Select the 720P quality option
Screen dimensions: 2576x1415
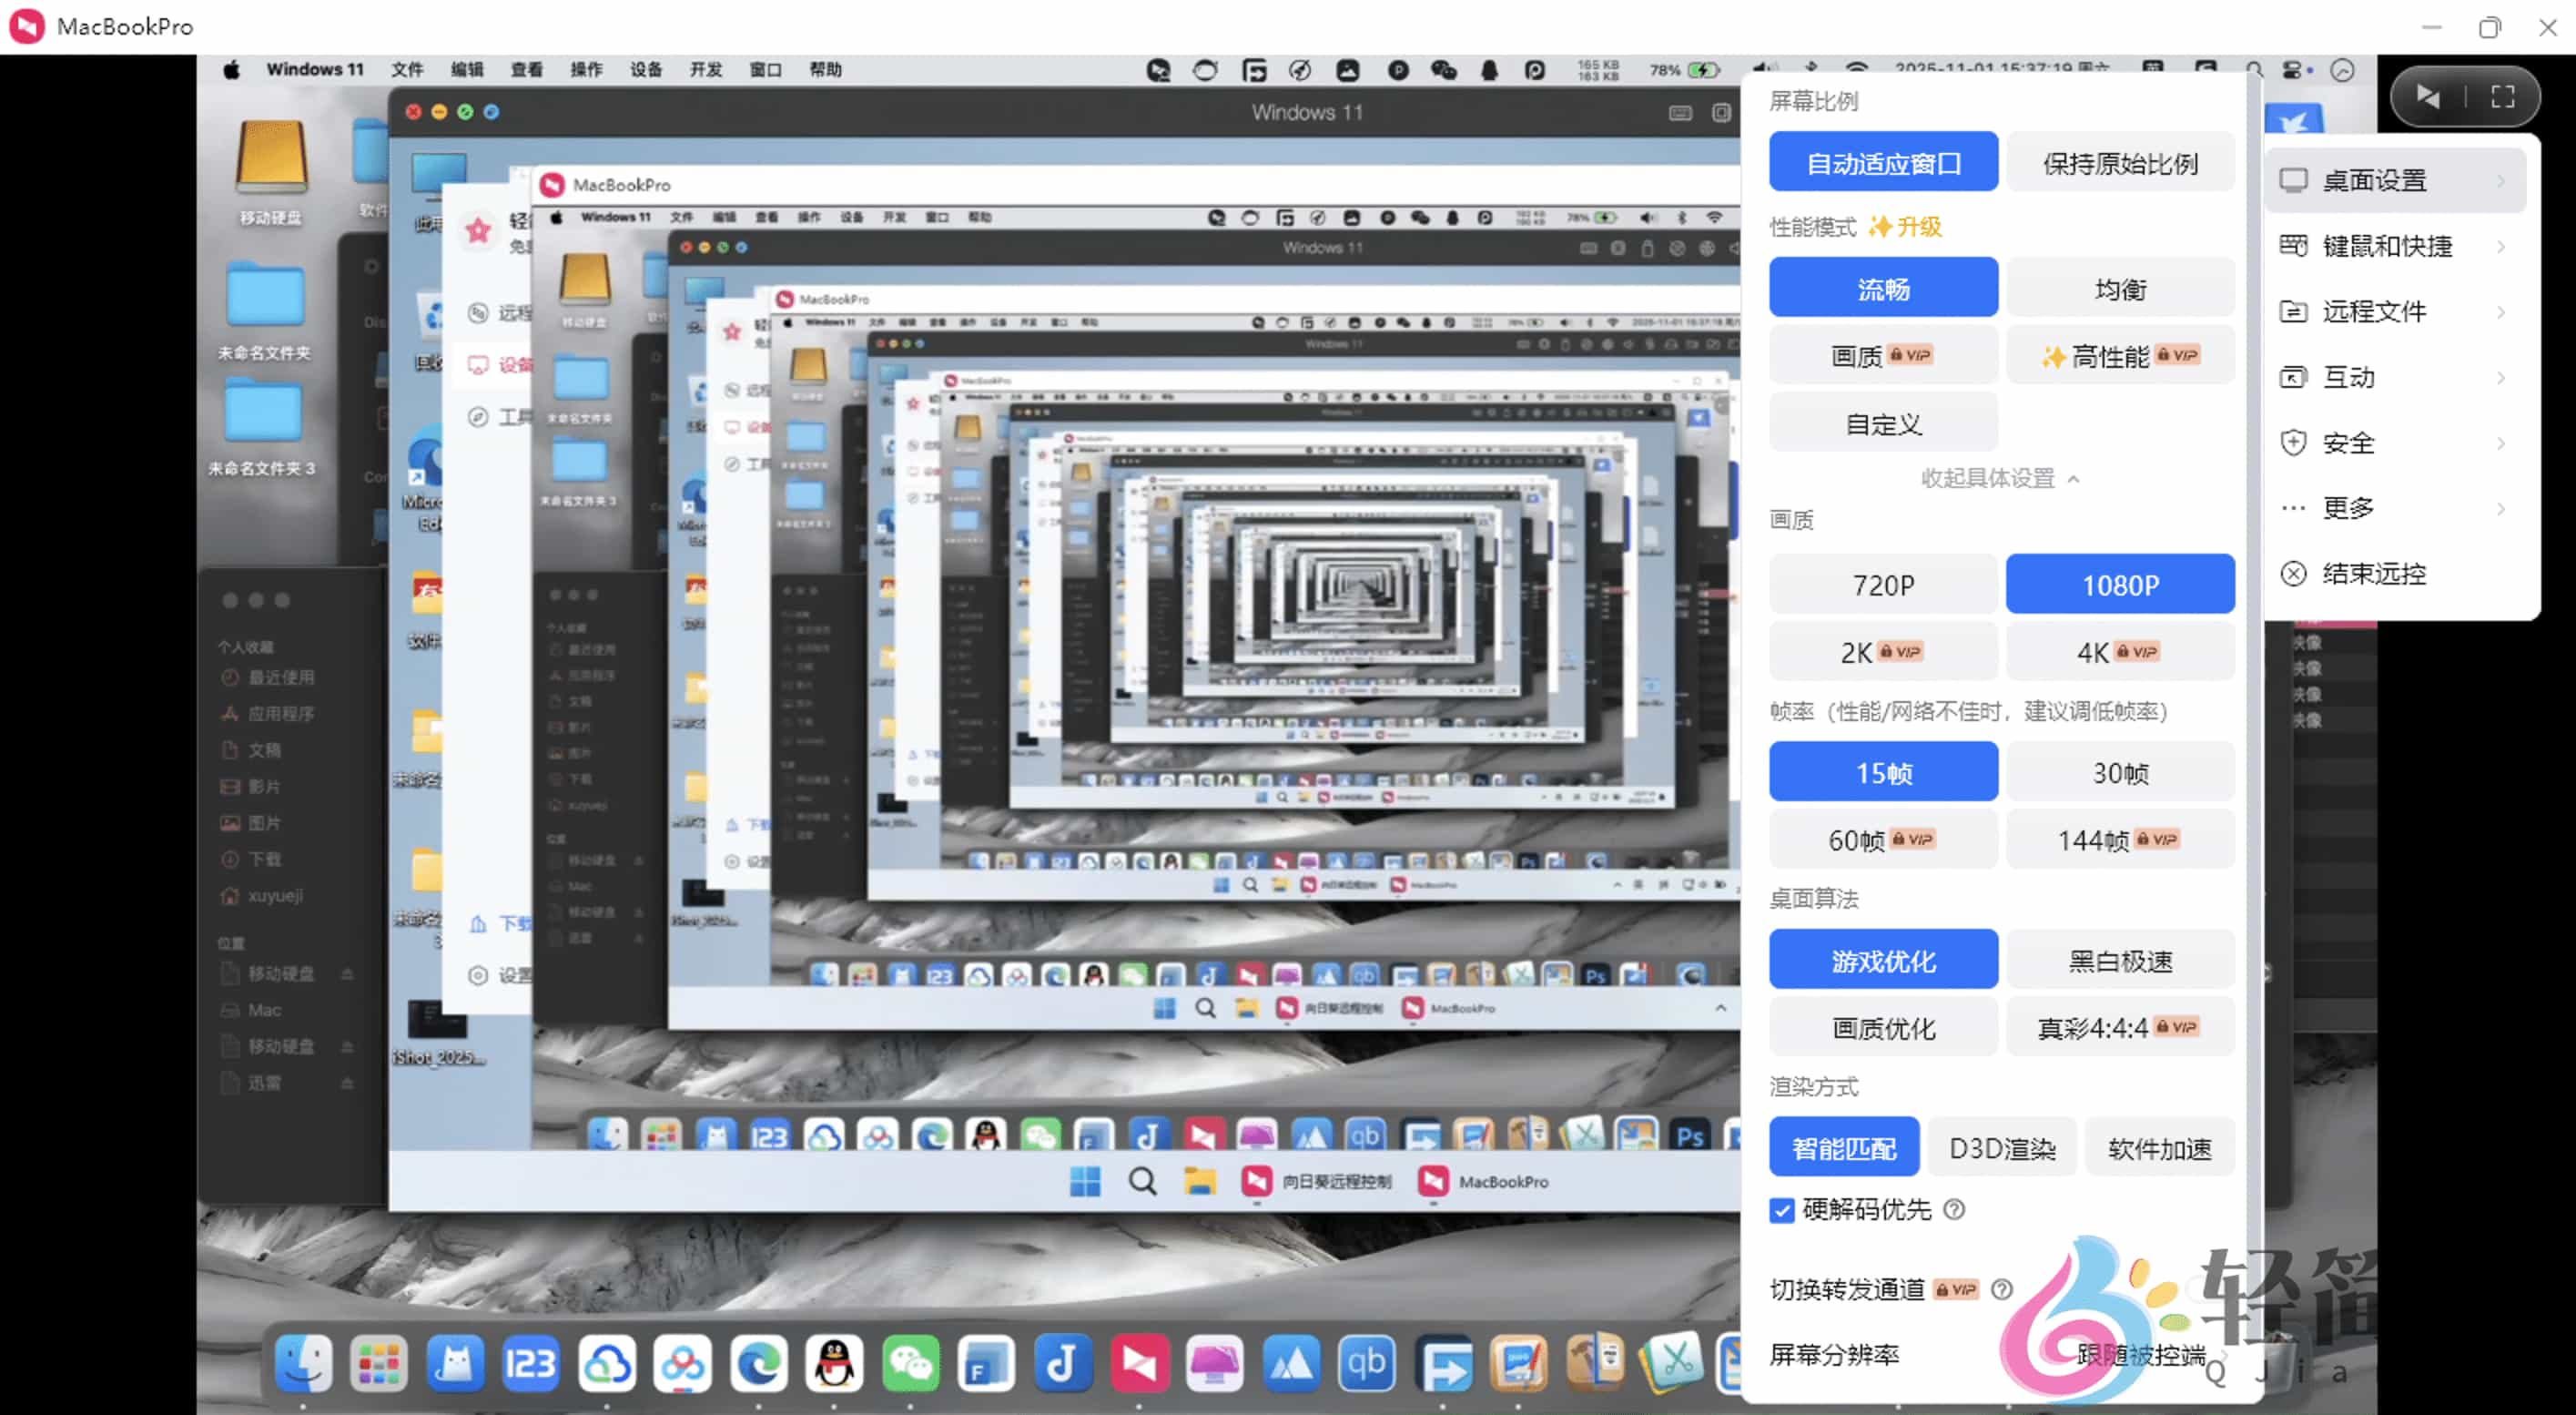click(x=1882, y=585)
